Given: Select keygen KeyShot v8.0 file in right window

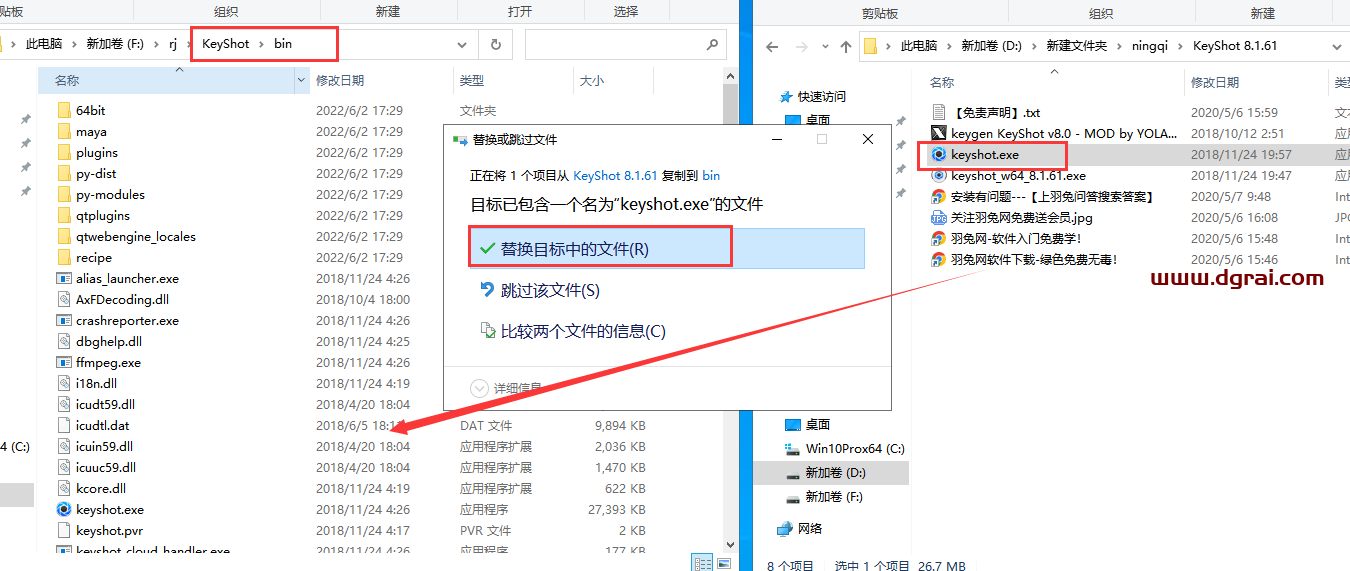Looking at the screenshot, I should point(1064,133).
